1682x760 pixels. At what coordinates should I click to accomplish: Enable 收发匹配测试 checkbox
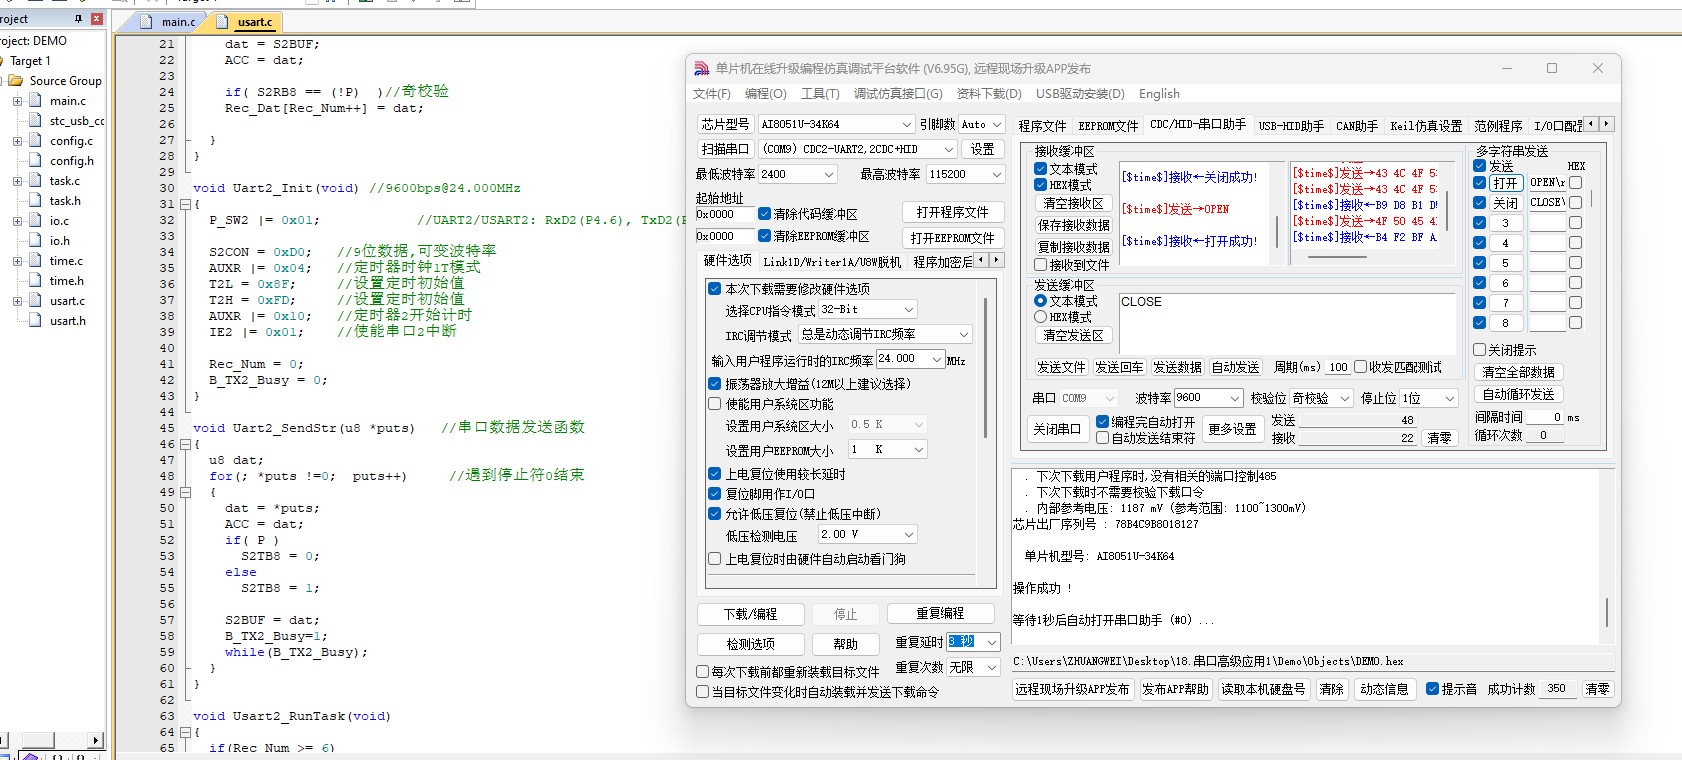1360,367
